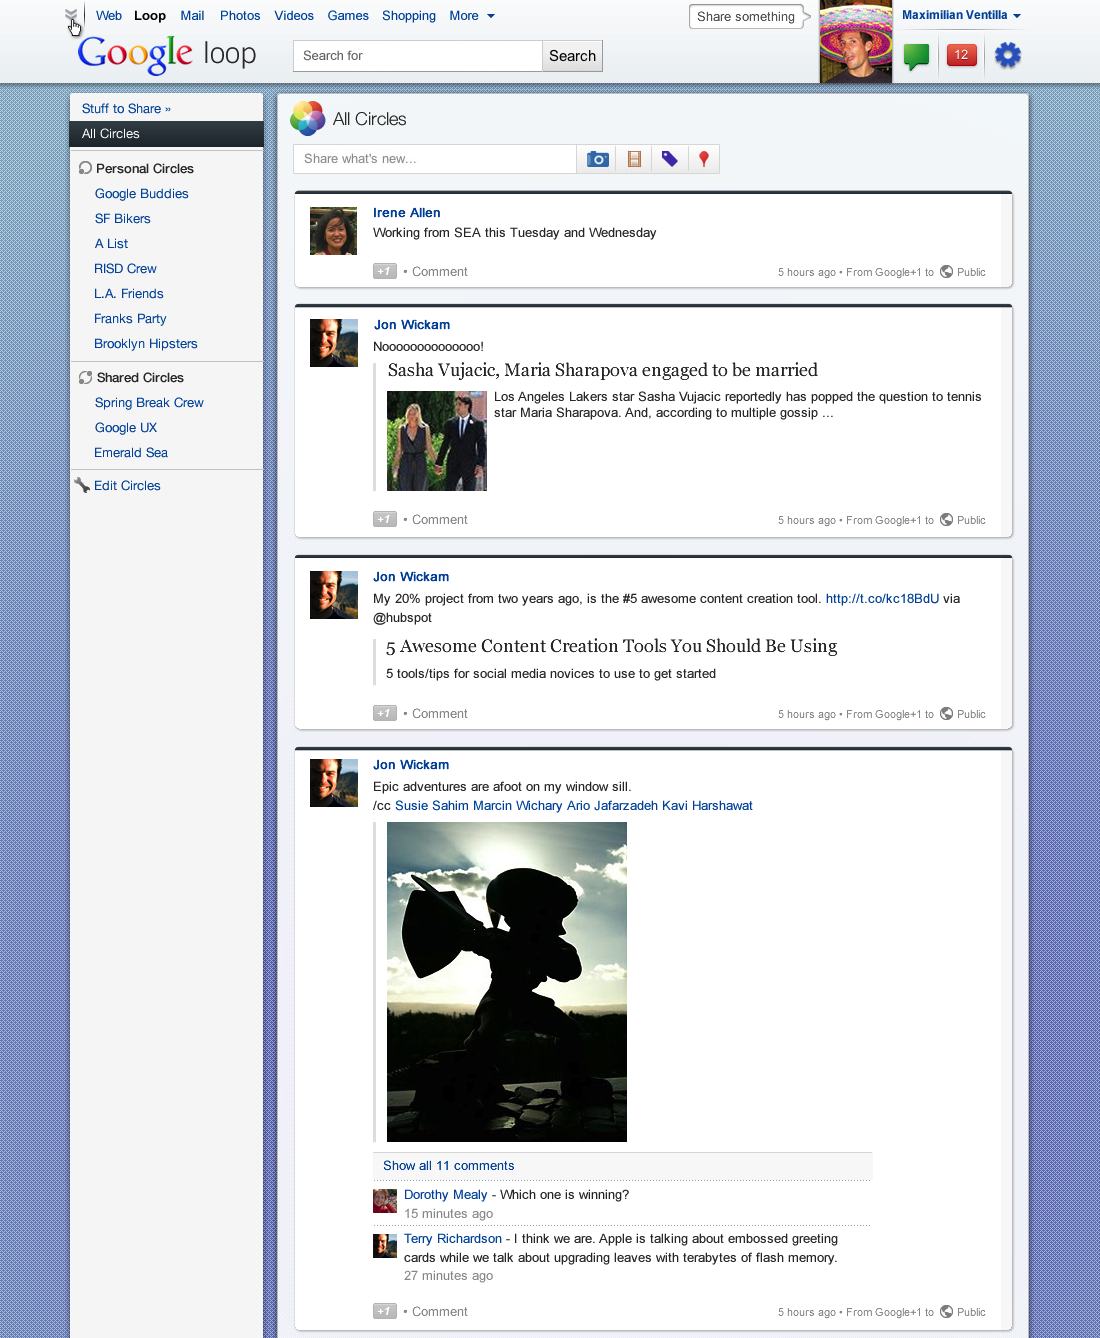Click the Public globe icon on Irene Allen's post
1100x1338 pixels.
946,271
